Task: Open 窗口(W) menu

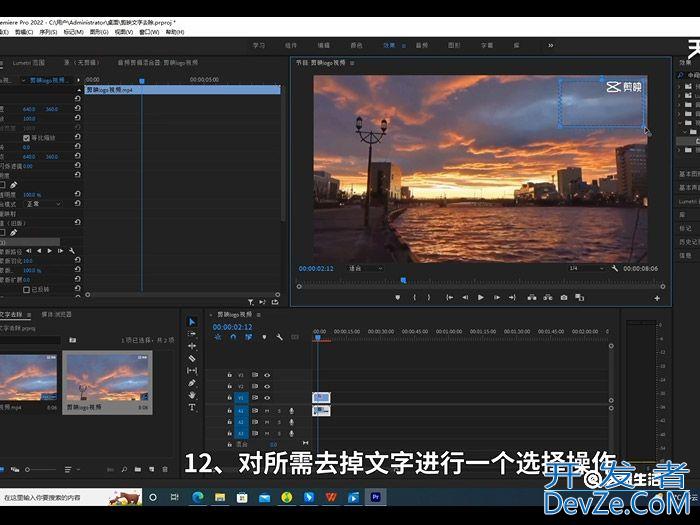Action: [x=149, y=32]
